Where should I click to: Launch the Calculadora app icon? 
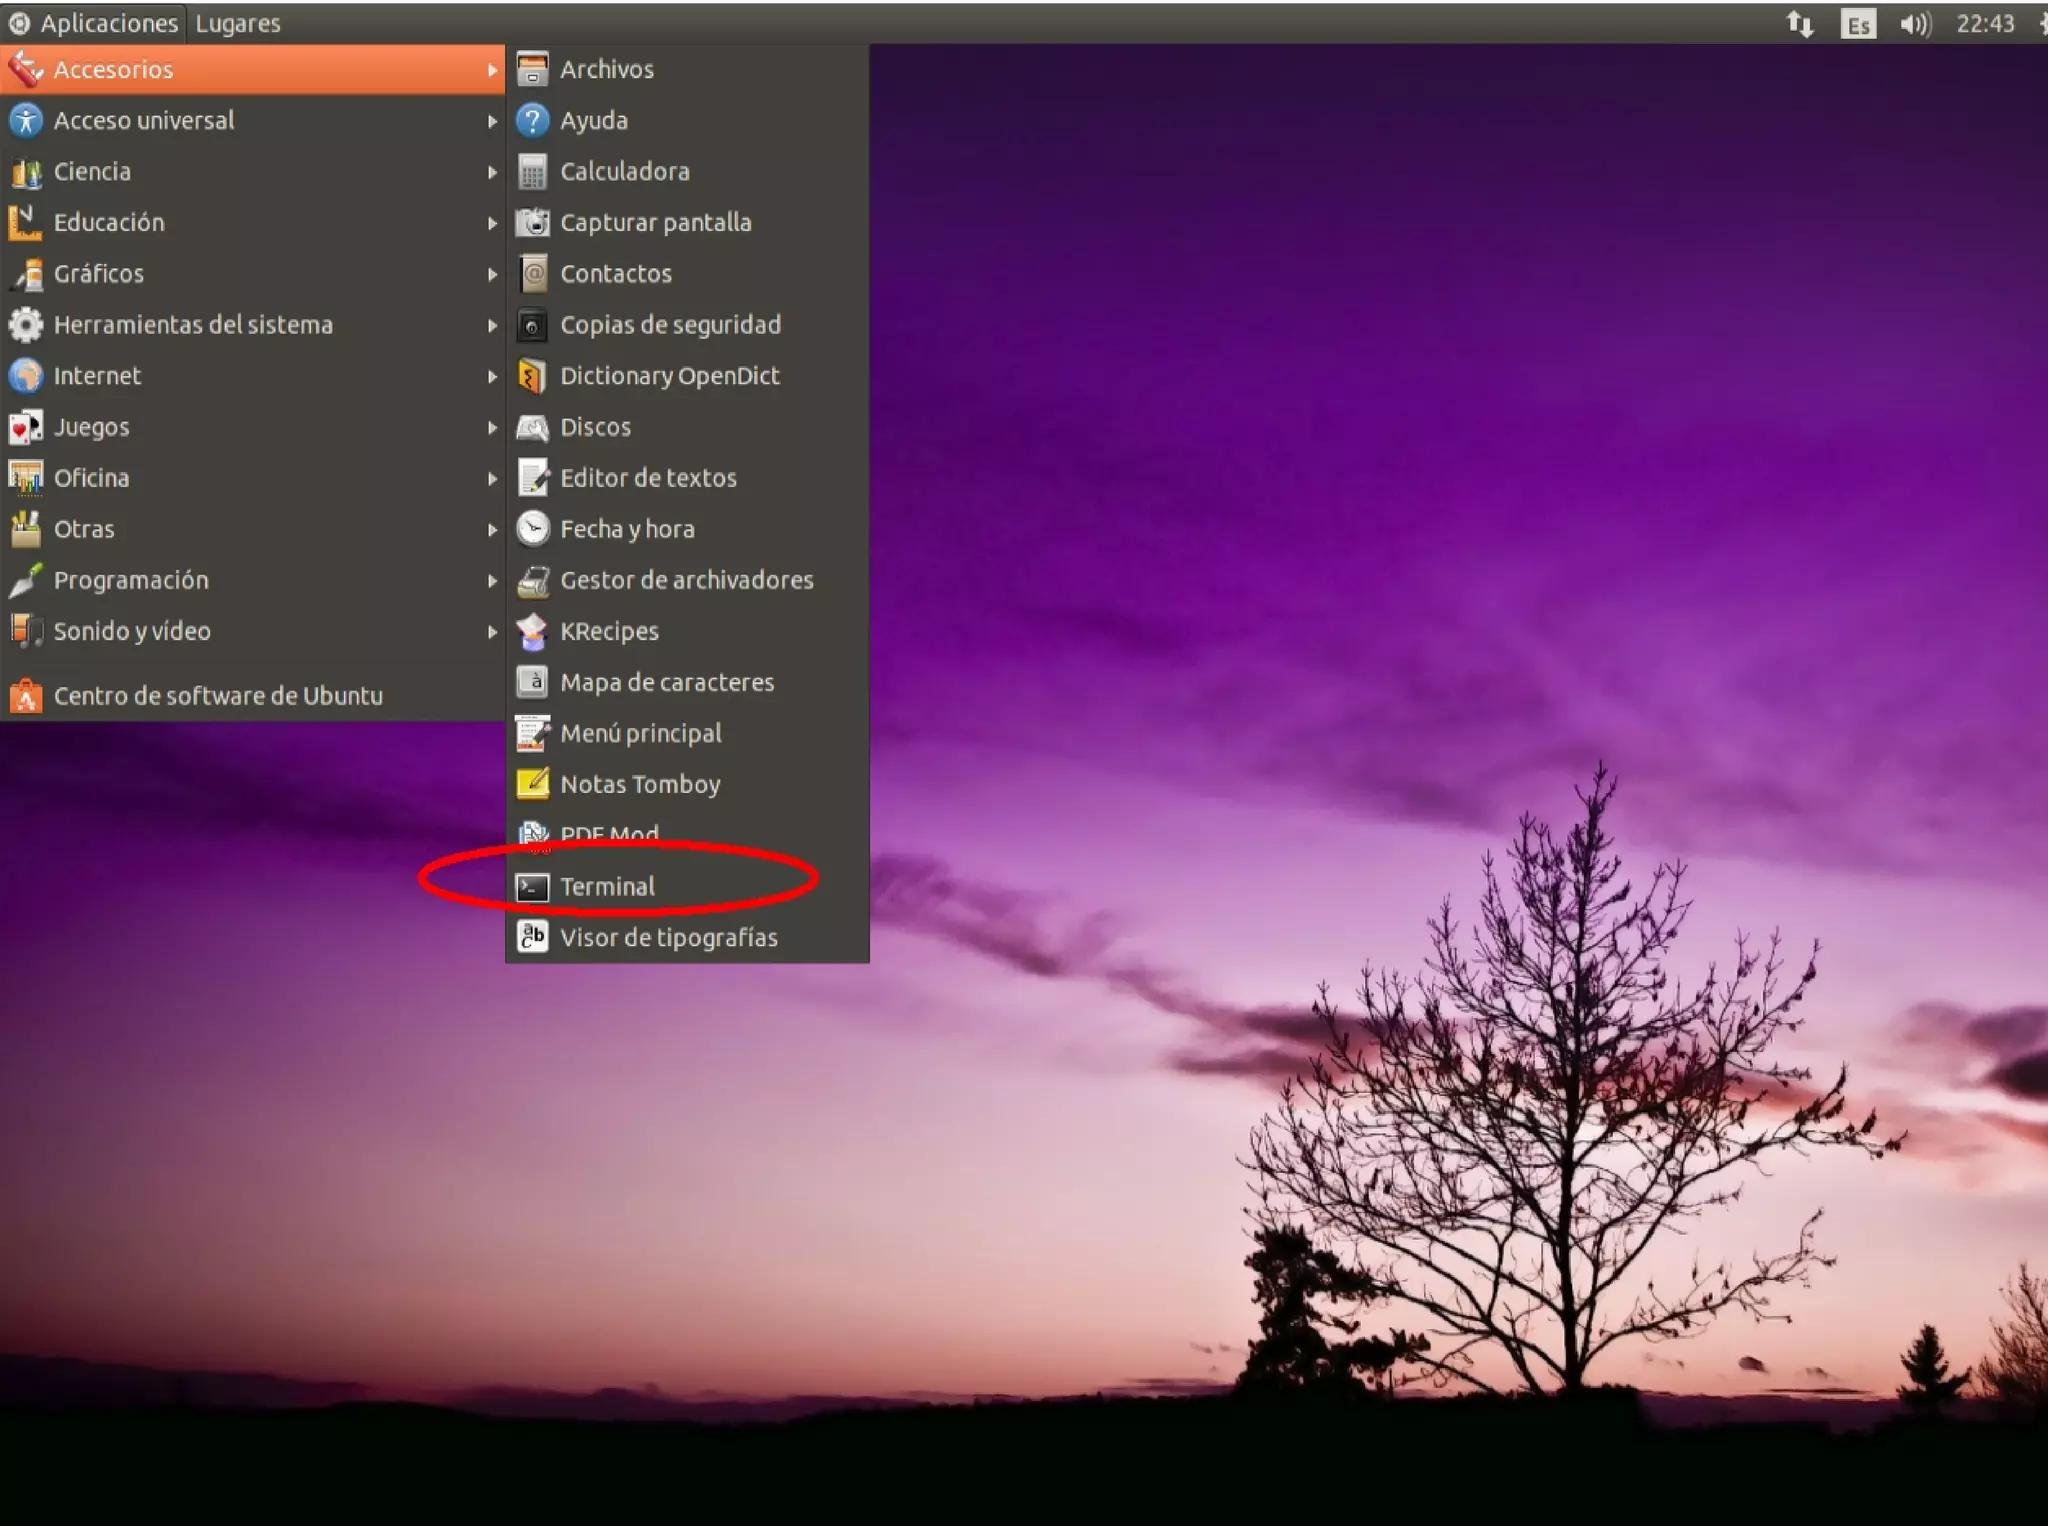pos(532,172)
